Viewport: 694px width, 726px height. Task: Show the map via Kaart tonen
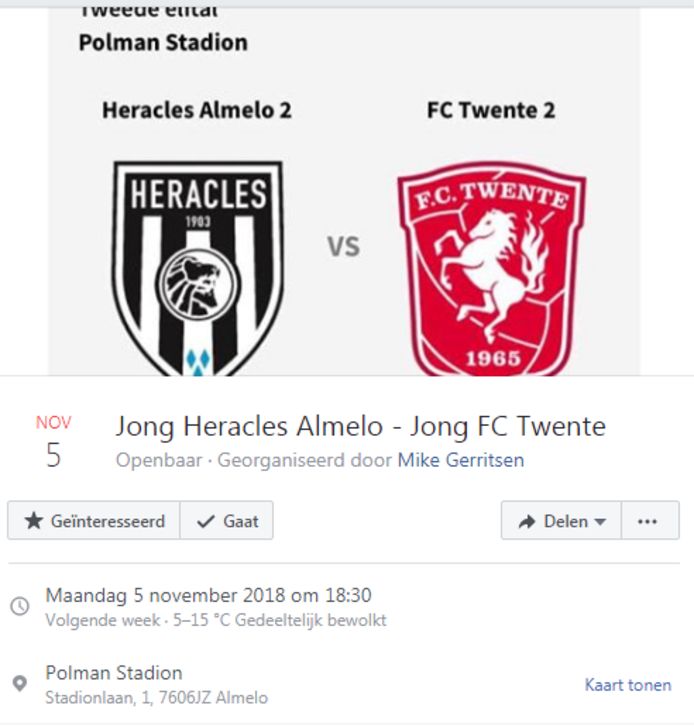628,685
